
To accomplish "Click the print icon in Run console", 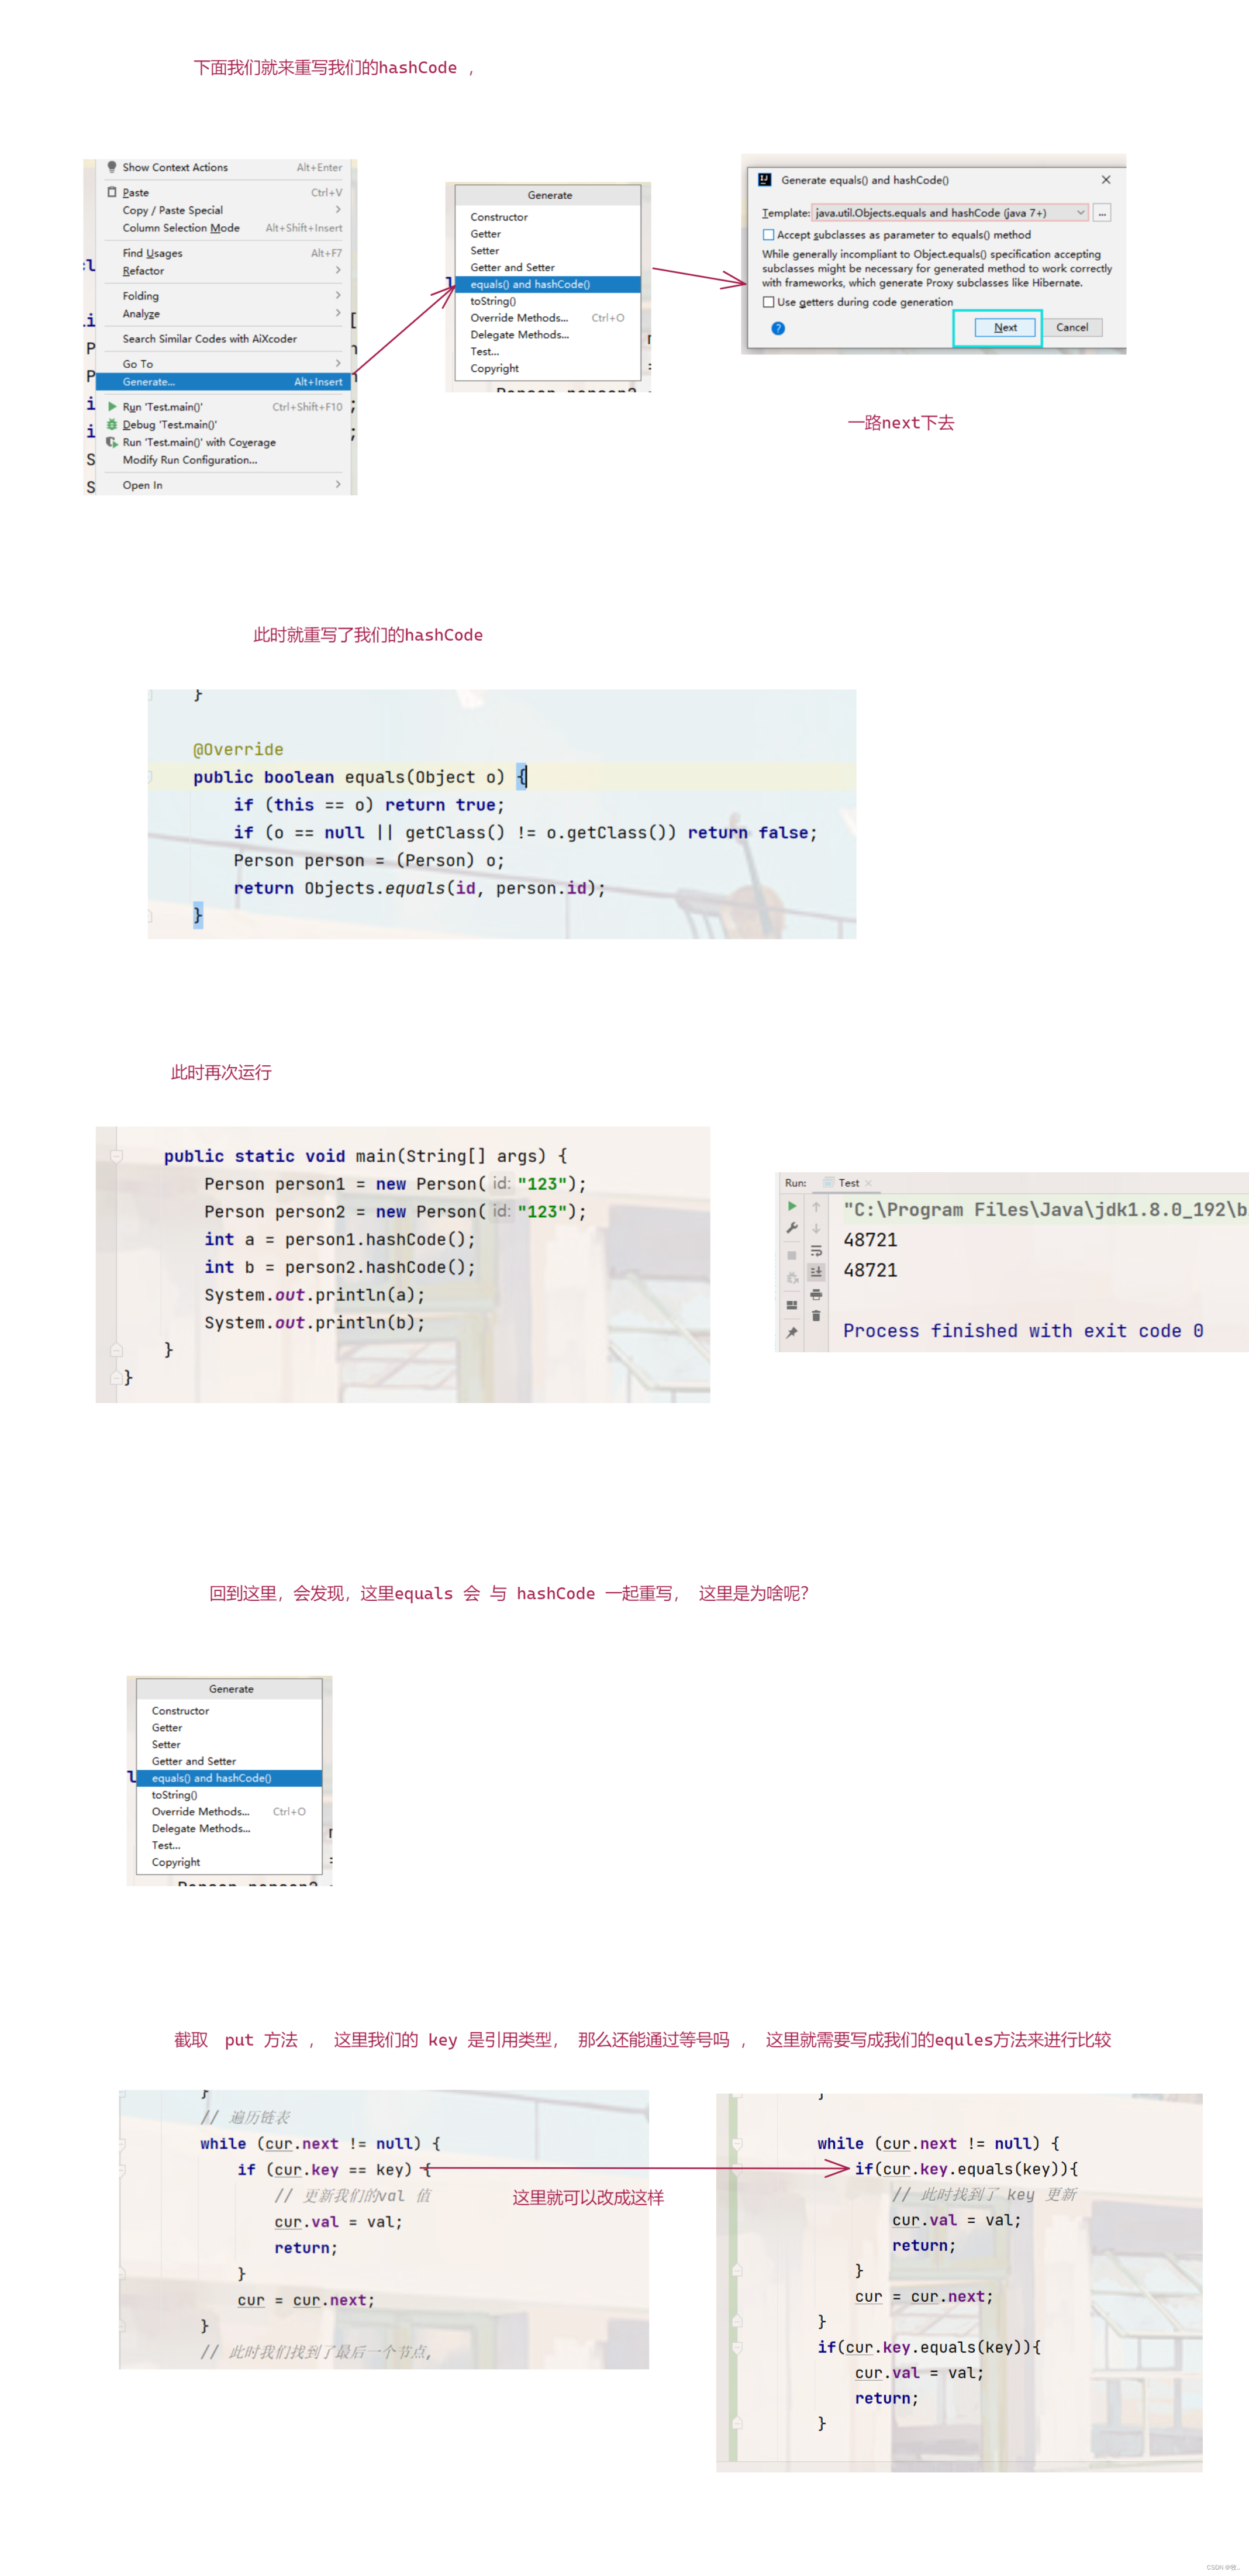I will pyautogui.click(x=816, y=1294).
